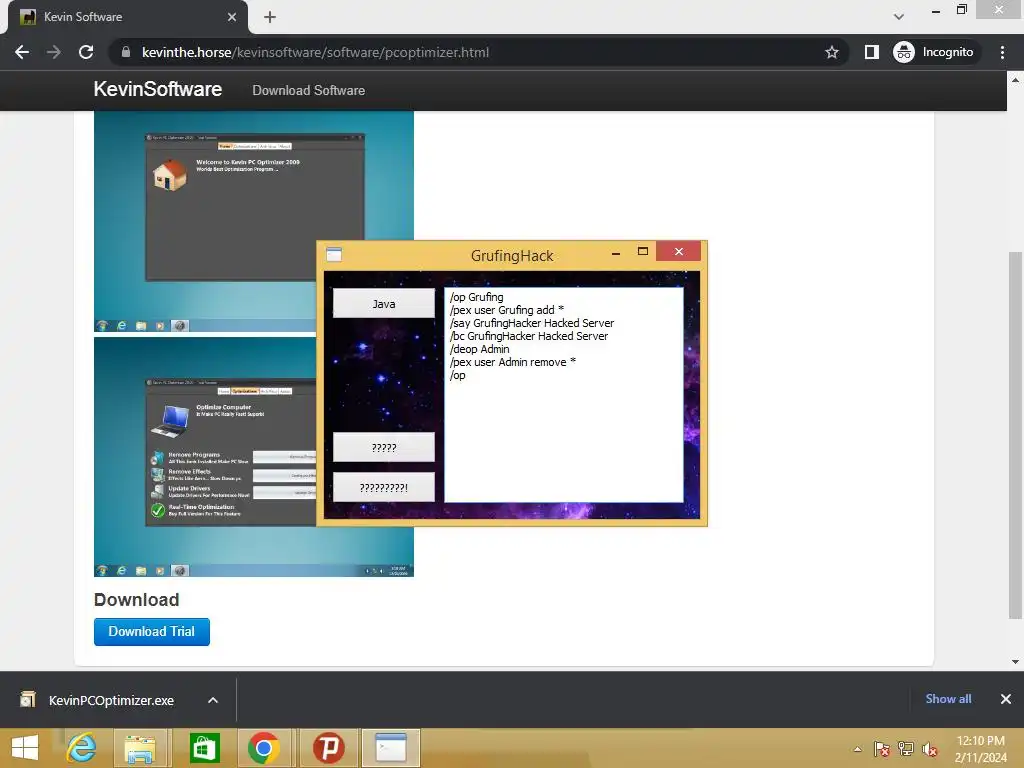Click Show all downloads
Screen dimensions: 1024x768
click(948, 699)
